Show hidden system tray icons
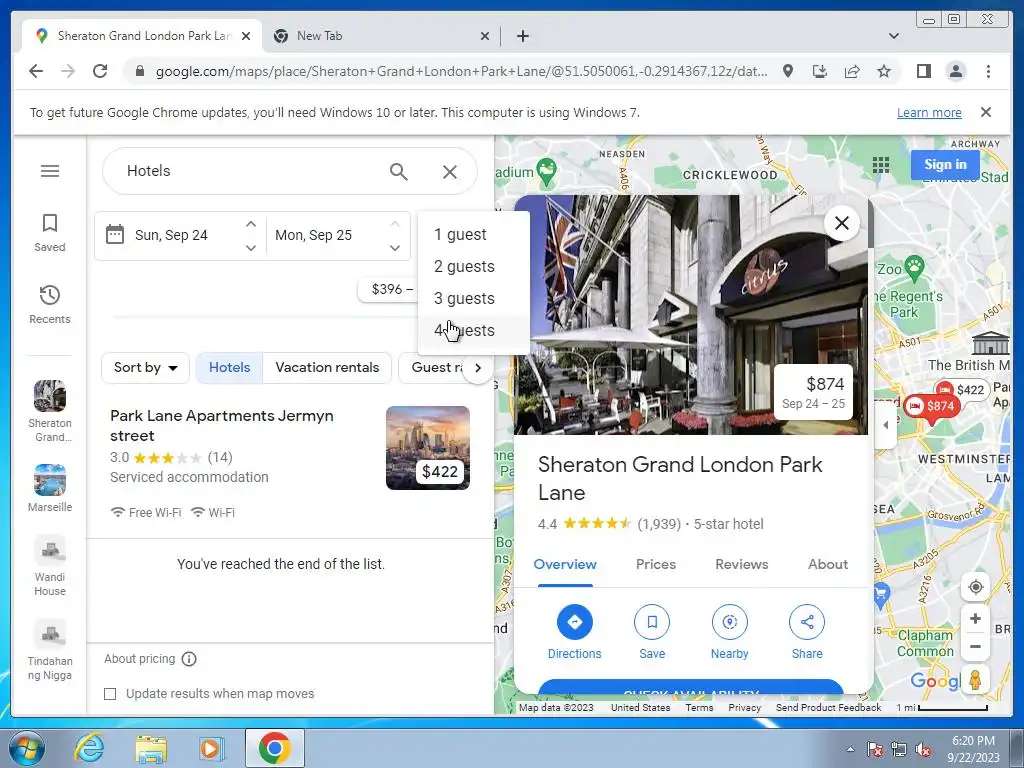The image size is (1024, 768). click(x=850, y=749)
